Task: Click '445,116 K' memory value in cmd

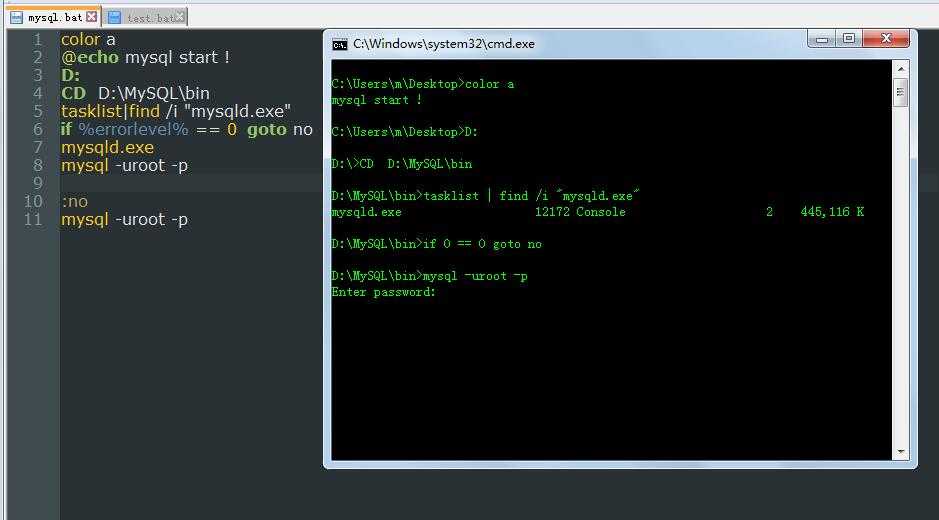Action: (x=832, y=212)
